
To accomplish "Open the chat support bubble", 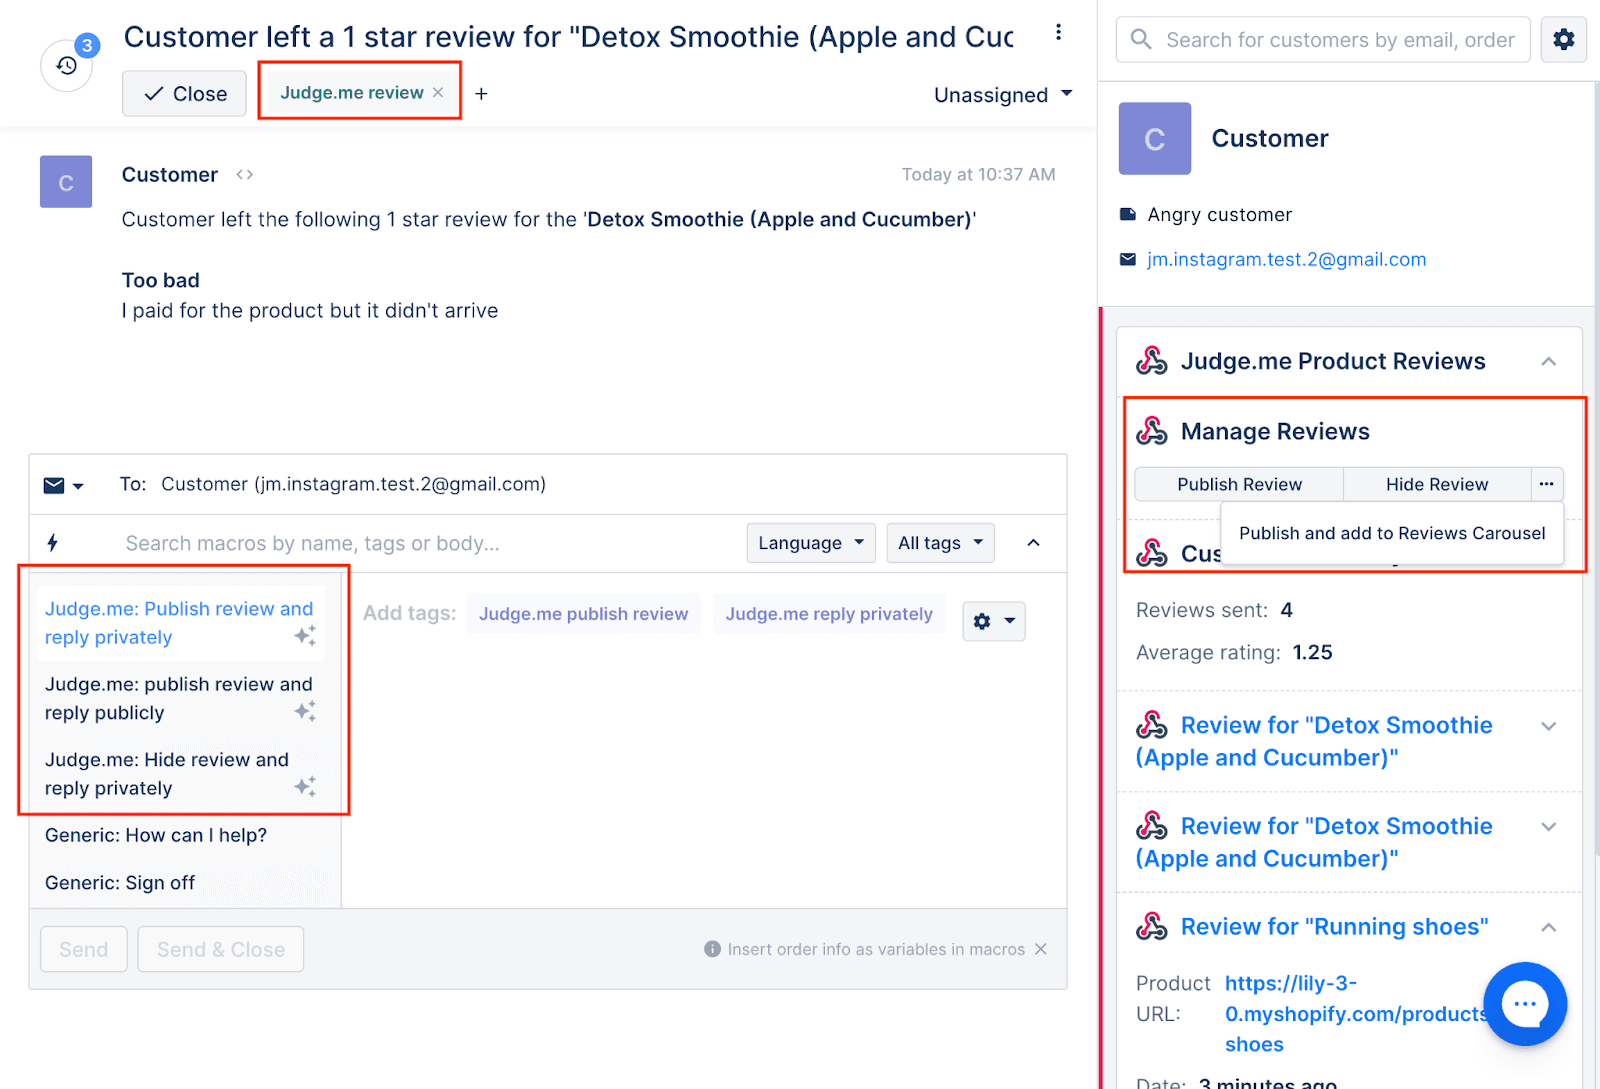I will [x=1524, y=1004].
